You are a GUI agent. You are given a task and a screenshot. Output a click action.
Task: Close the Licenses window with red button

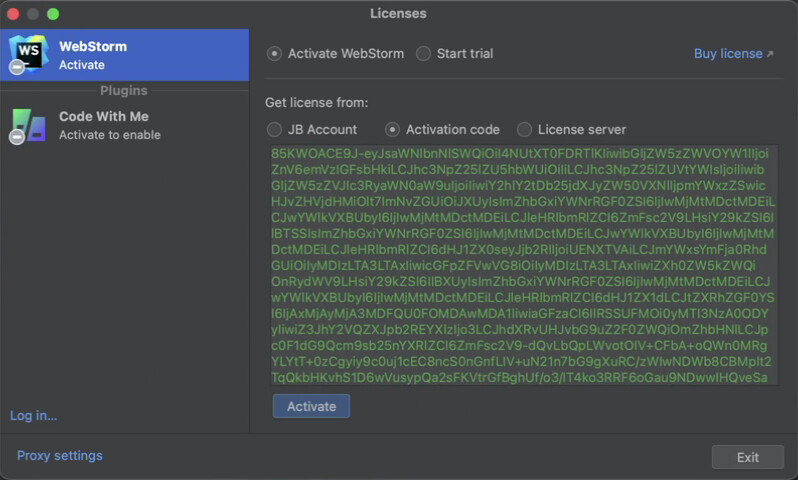click(13, 14)
